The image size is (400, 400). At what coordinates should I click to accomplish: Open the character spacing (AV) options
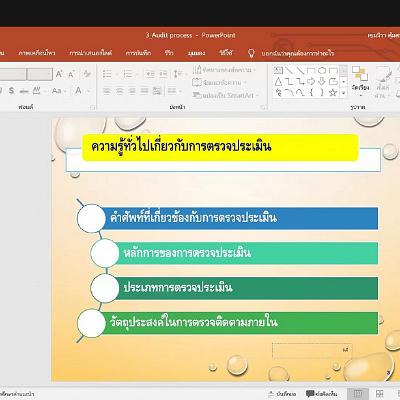point(36,90)
